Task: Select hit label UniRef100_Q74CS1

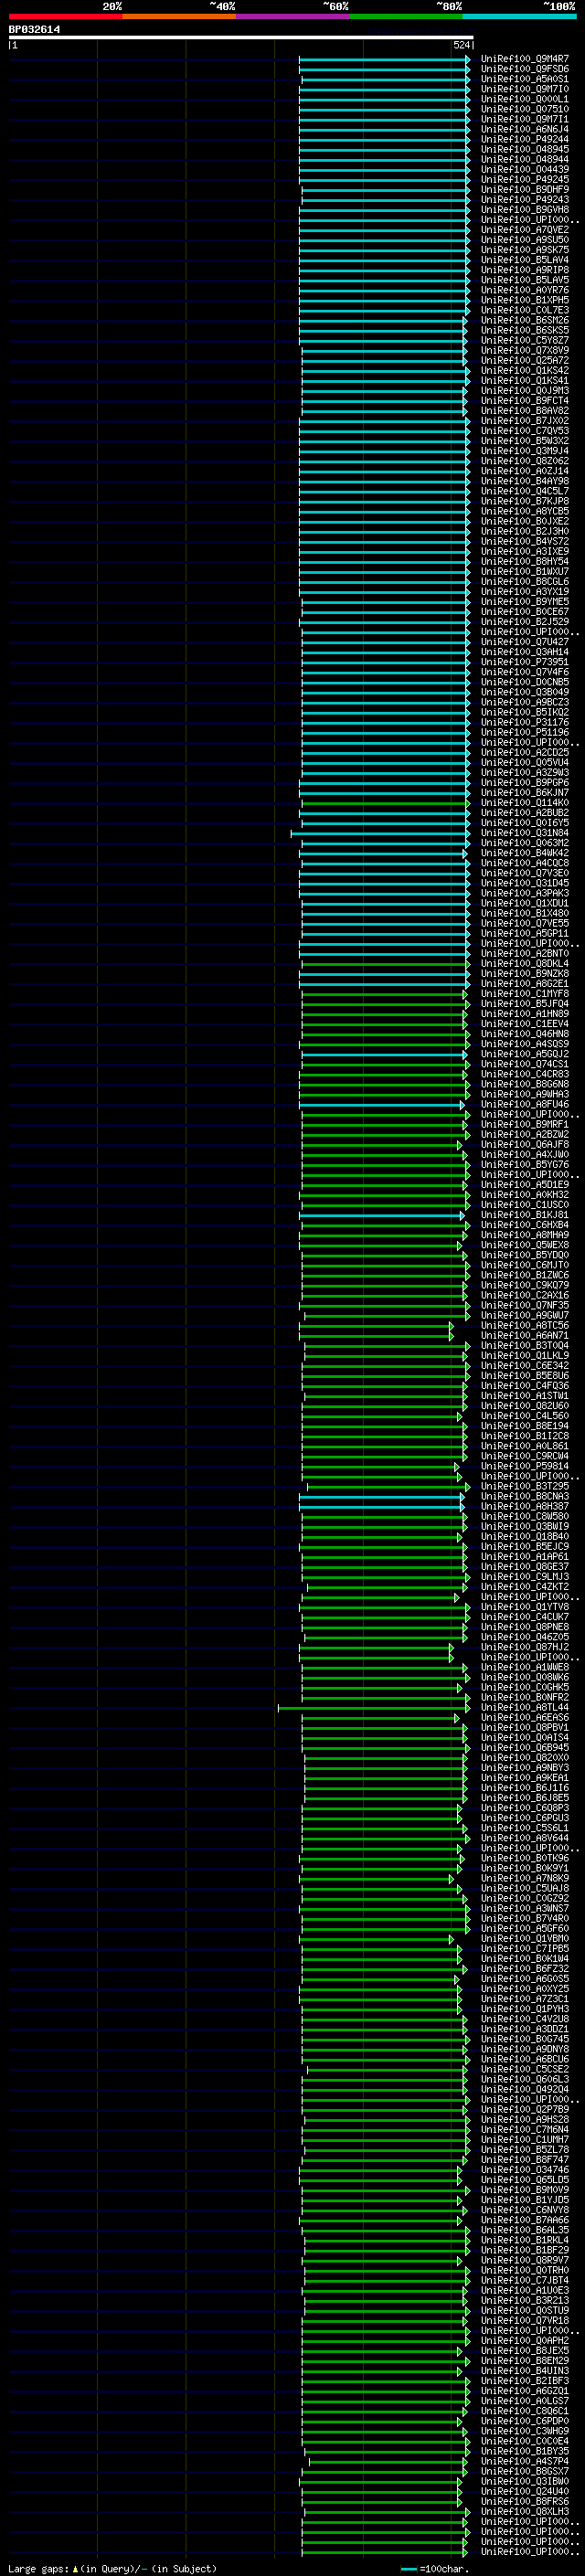Action: tap(525, 1064)
